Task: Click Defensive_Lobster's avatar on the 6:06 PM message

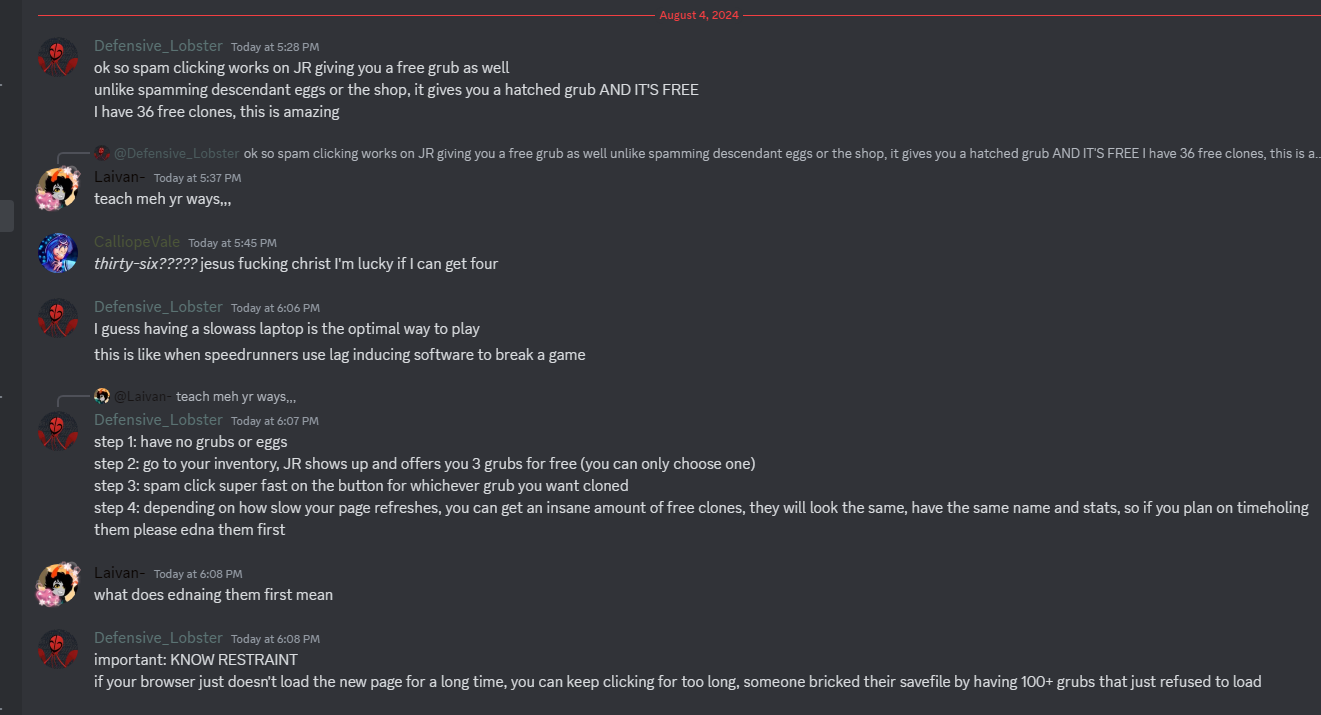Action: [57, 318]
